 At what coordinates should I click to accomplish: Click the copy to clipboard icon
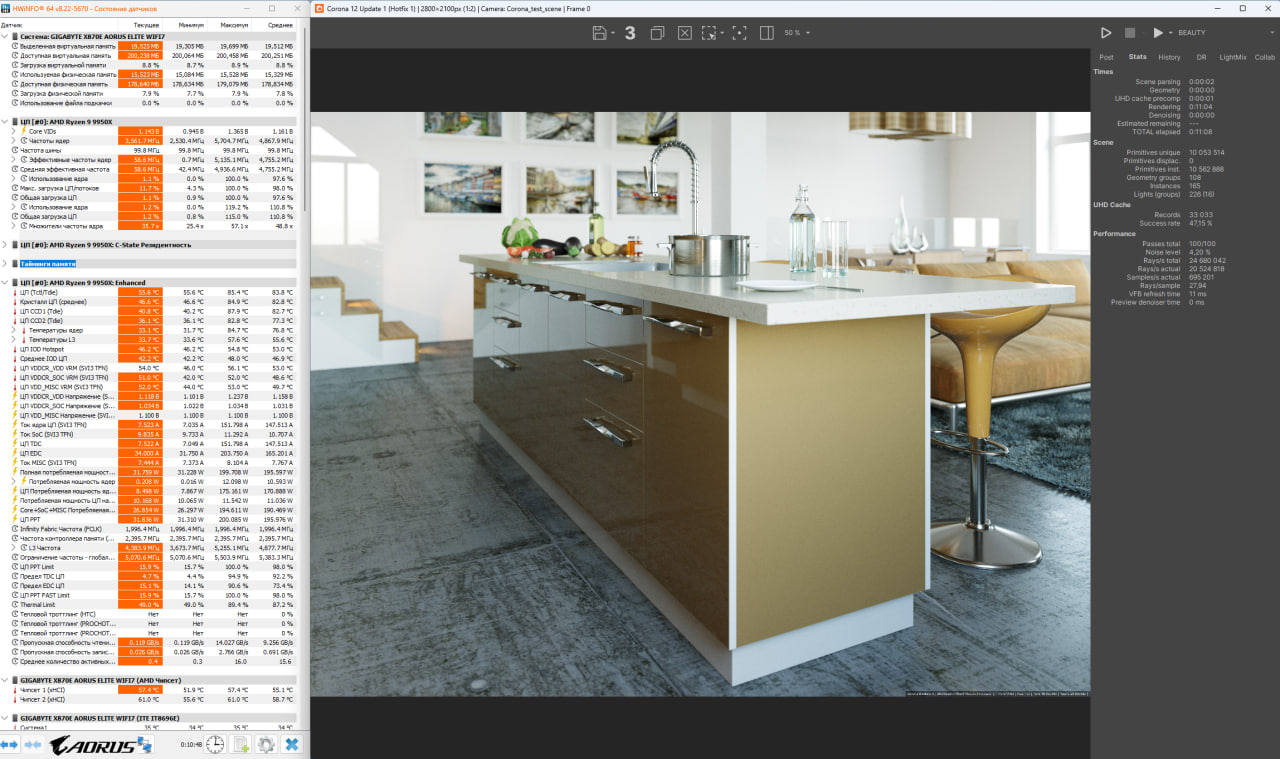657,33
